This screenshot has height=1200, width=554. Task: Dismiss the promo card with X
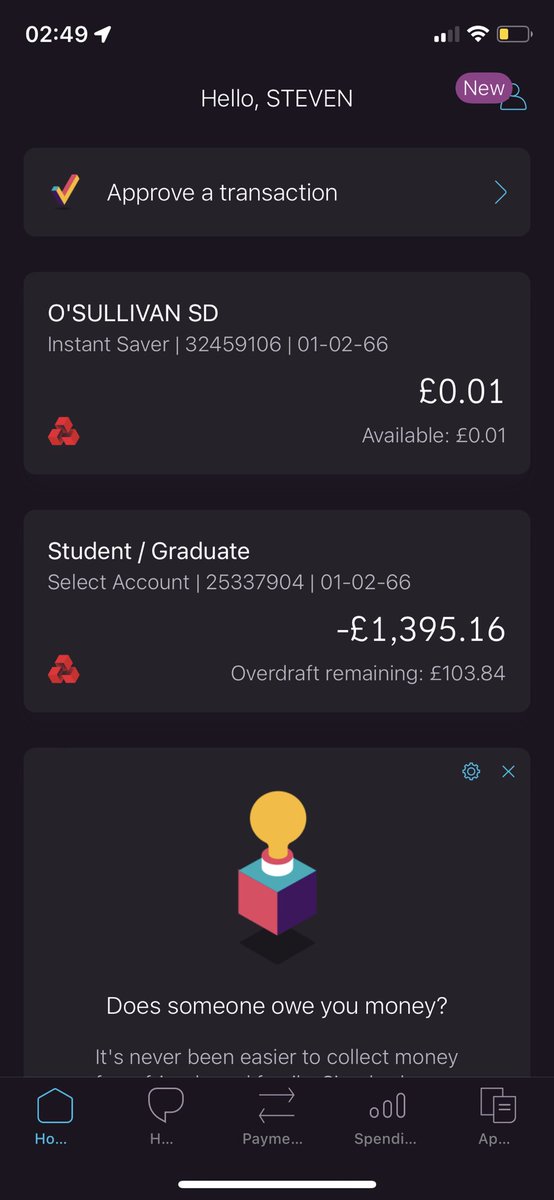[x=508, y=771]
